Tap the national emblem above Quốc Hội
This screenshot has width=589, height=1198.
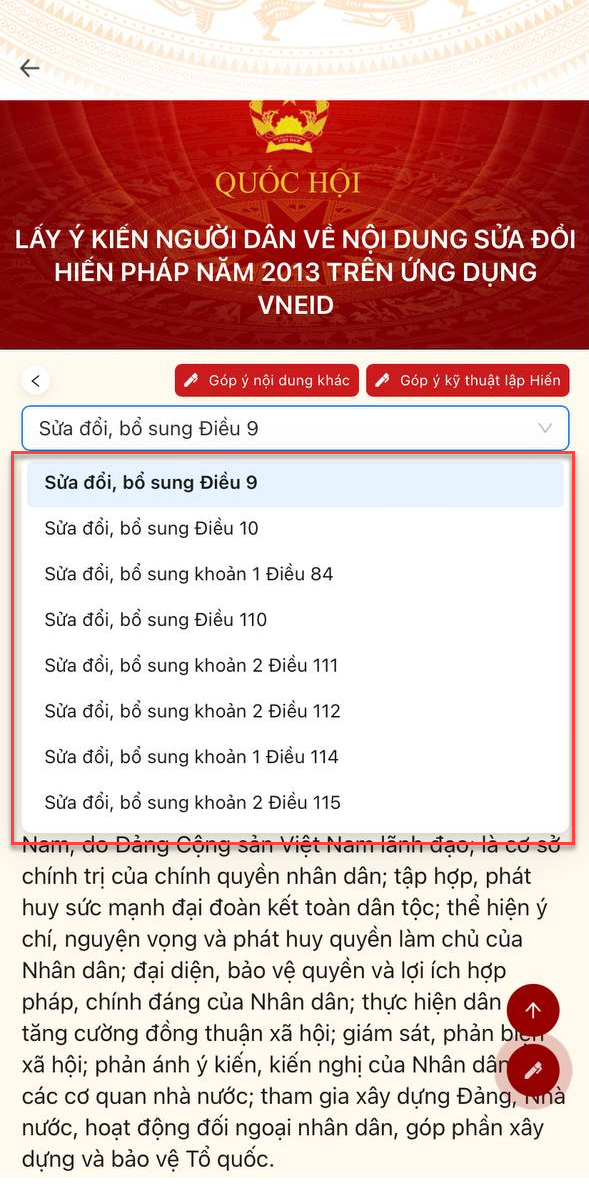[x=283, y=125]
